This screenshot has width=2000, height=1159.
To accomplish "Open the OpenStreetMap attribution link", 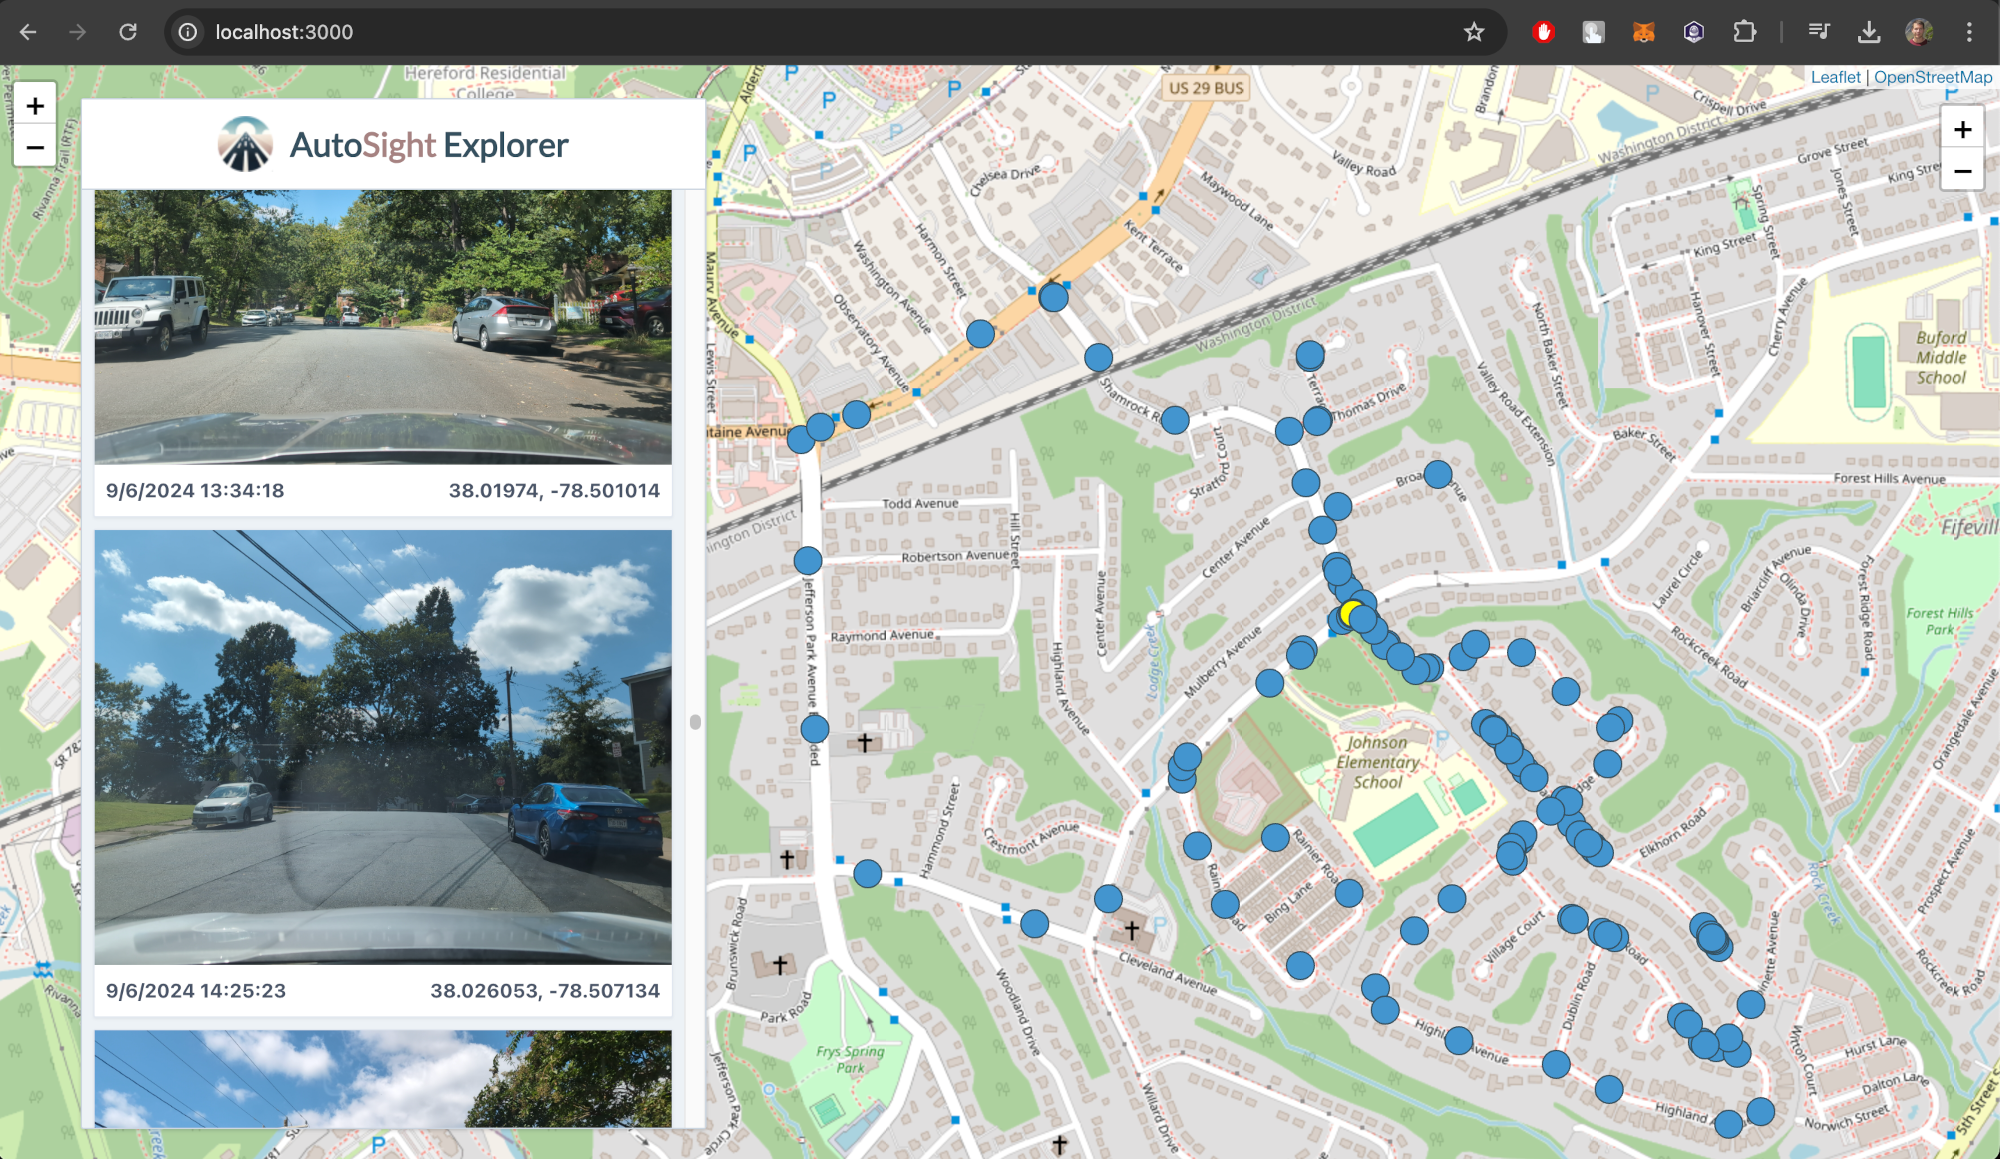I will [1932, 77].
